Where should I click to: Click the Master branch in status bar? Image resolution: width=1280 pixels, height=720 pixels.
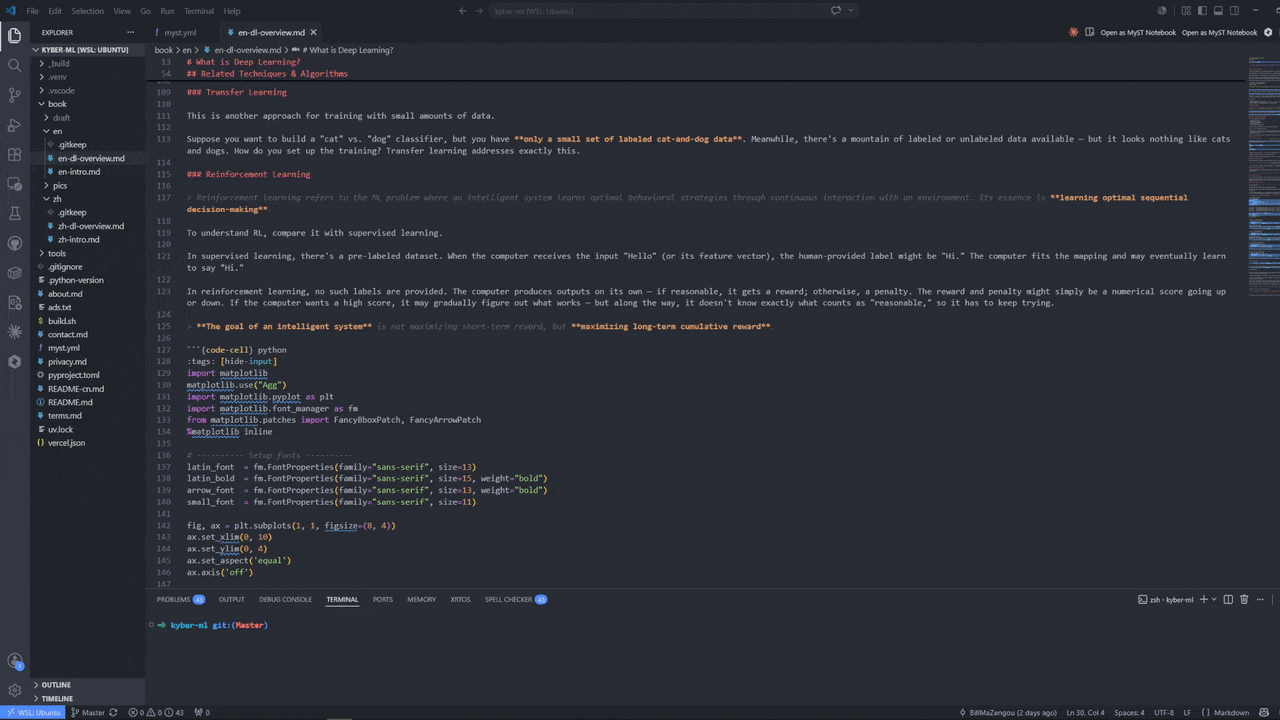pyautogui.click(x=88, y=713)
